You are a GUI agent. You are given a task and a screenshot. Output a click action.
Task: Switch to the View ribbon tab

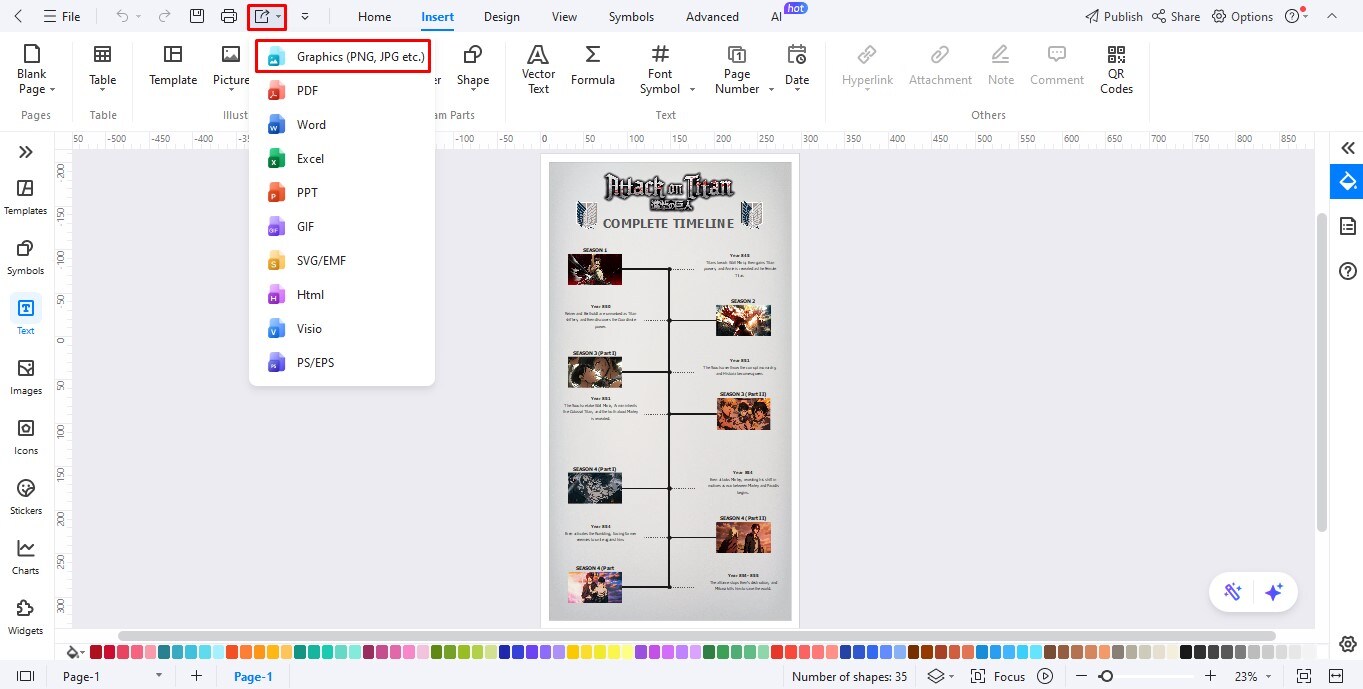coord(564,16)
